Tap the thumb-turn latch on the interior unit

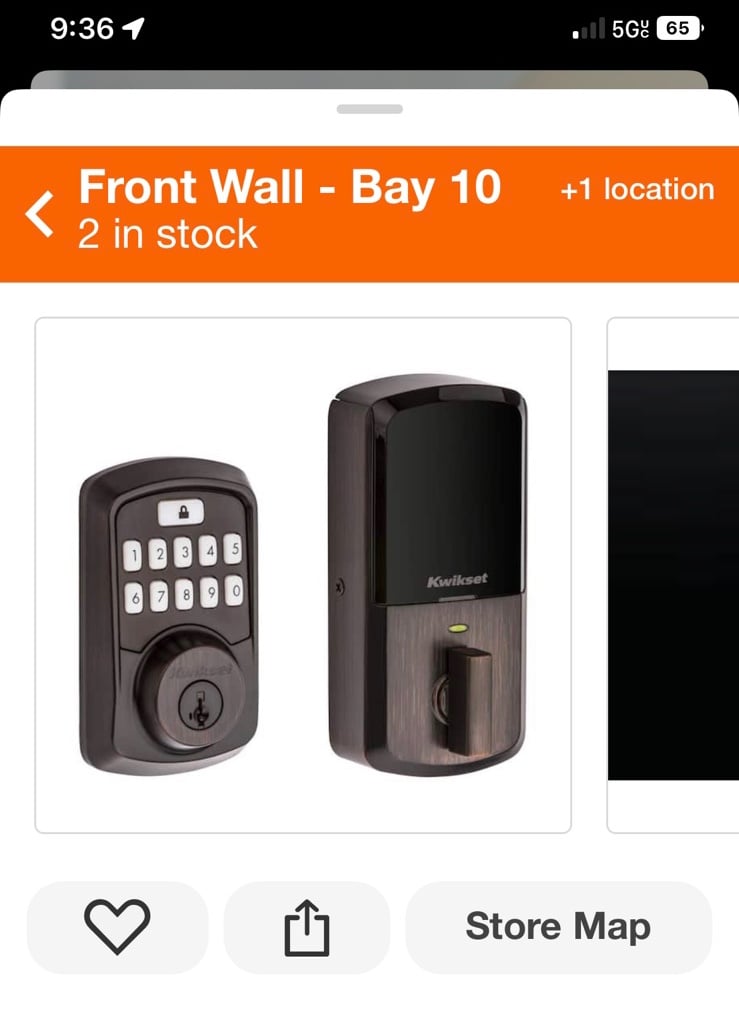click(469, 700)
